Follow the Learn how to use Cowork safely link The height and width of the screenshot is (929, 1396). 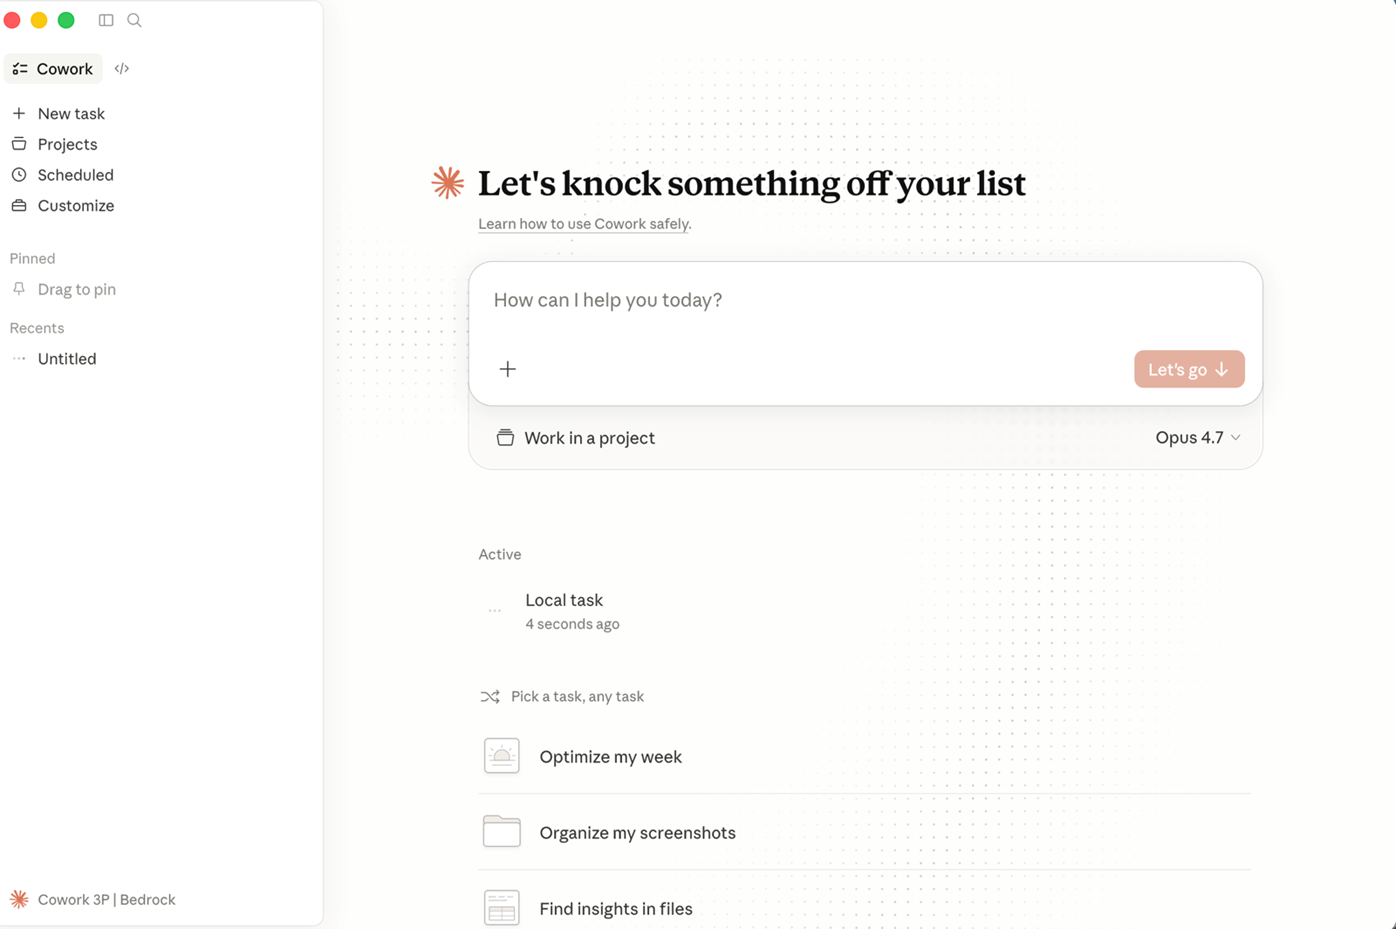pos(584,224)
